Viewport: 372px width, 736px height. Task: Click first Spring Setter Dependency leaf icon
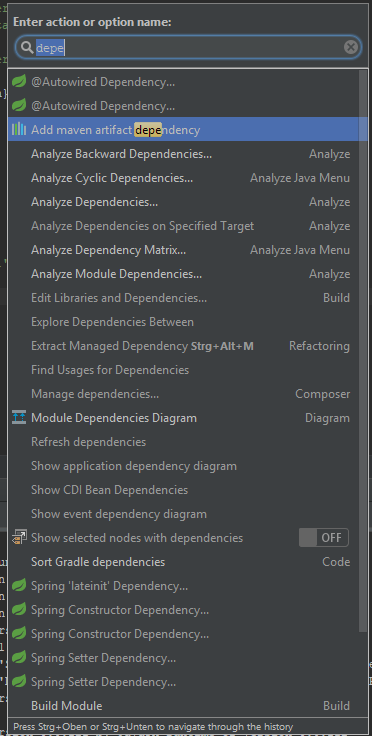tap(19, 658)
